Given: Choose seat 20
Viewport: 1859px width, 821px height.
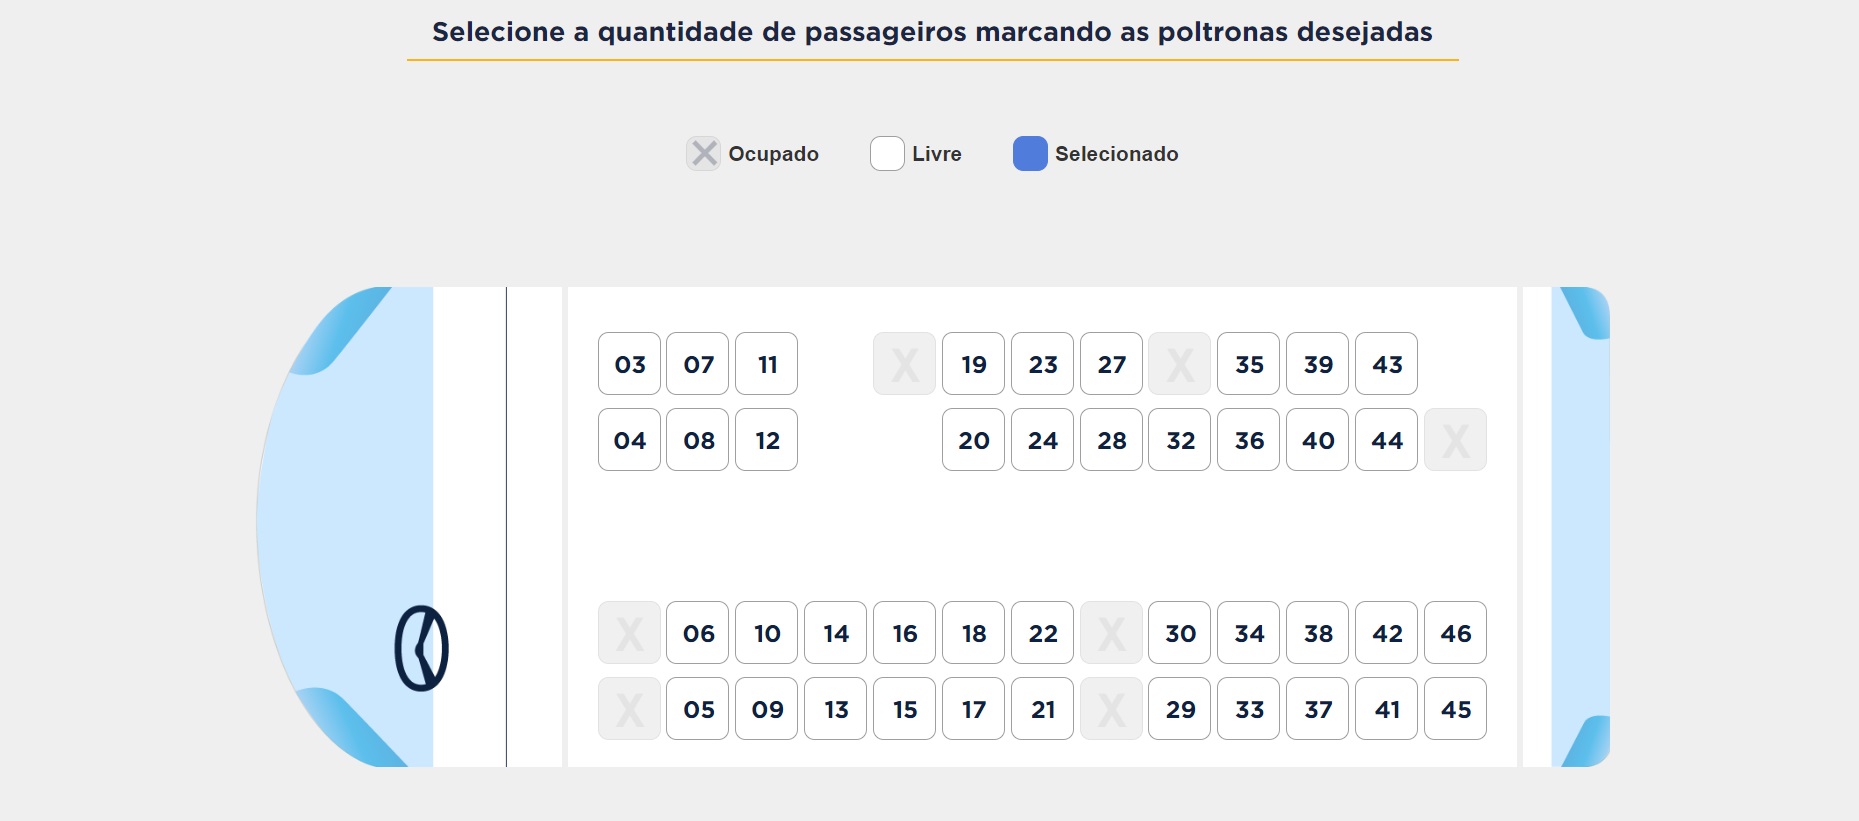Looking at the screenshot, I should pyautogui.click(x=973, y=440).
